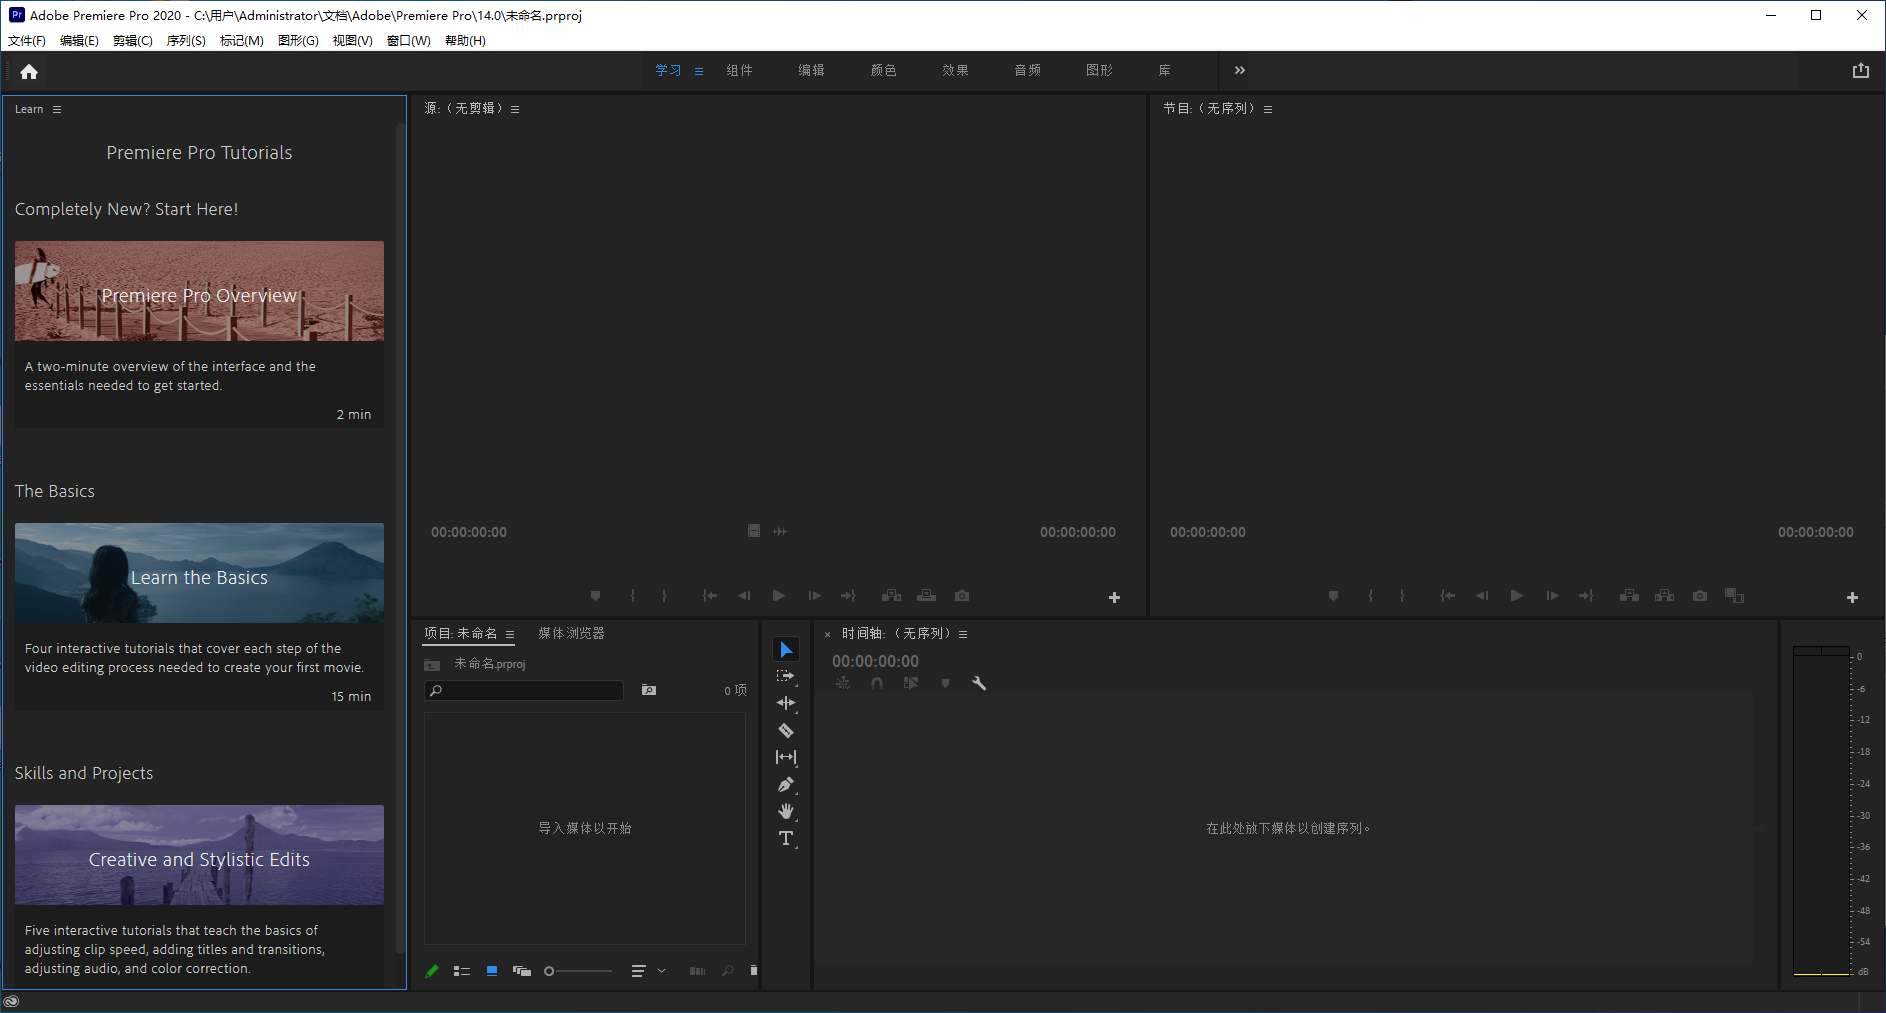This screenshot has height=1013, width=1886.
Task: Select the Type tool
Action: pyautogui.click(x=786, y=838)
